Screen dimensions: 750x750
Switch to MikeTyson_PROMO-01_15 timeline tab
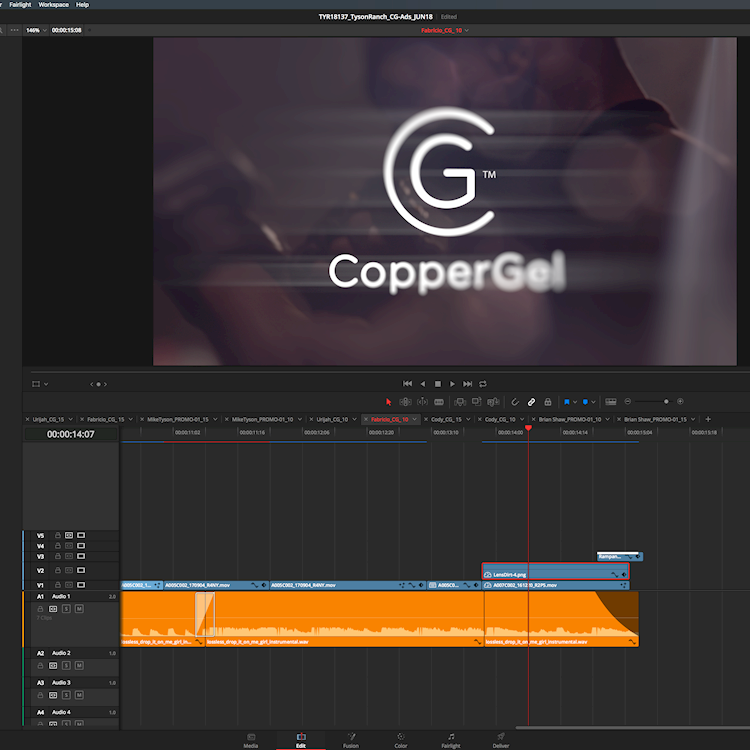pyautogui.click(x=178, y=419)
